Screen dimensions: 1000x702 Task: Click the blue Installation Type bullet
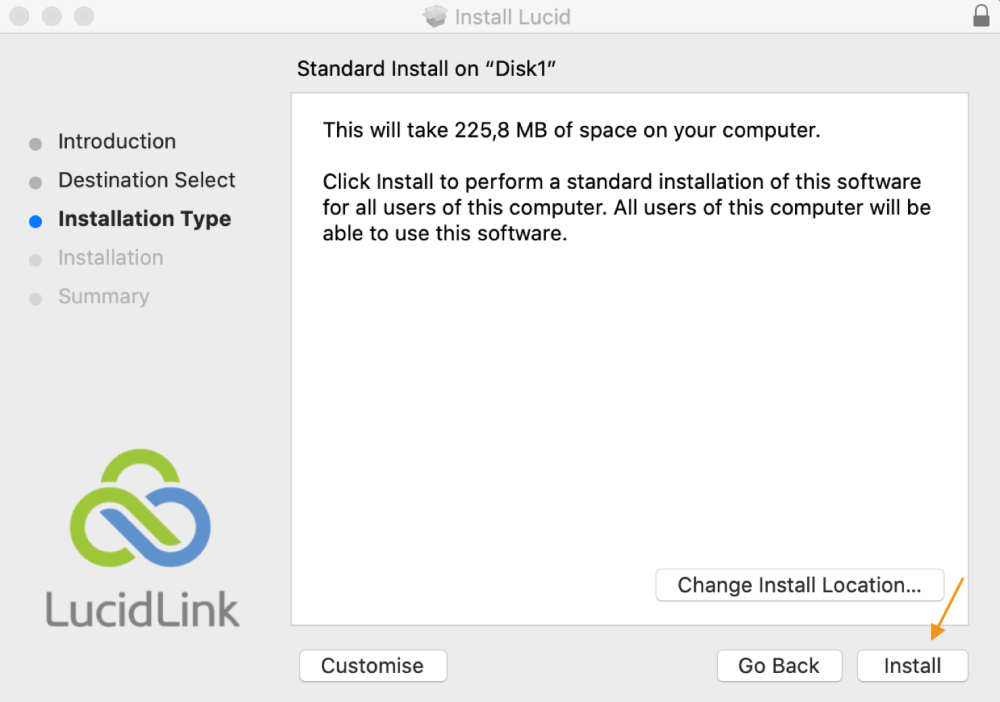36,222
